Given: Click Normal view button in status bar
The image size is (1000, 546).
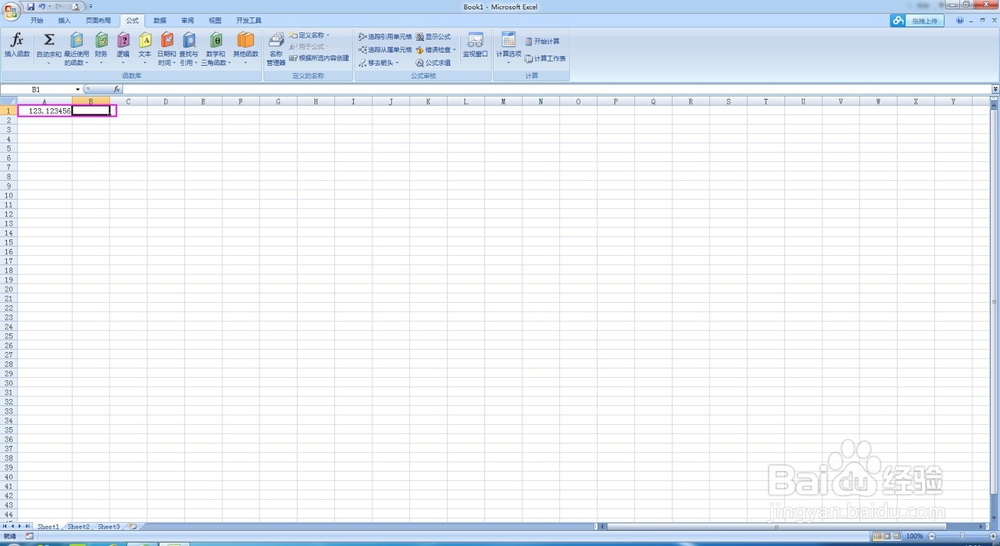Looking at the screenshot, I should point(877,536).
